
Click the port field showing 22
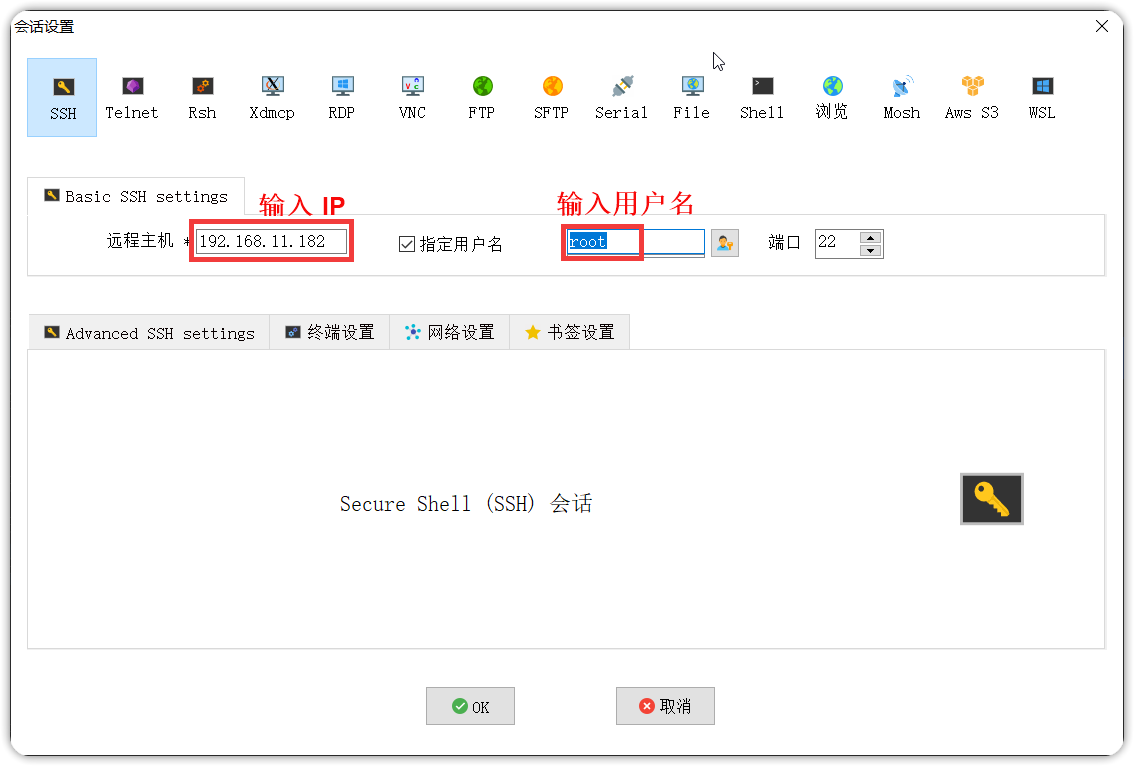(837, 243)
